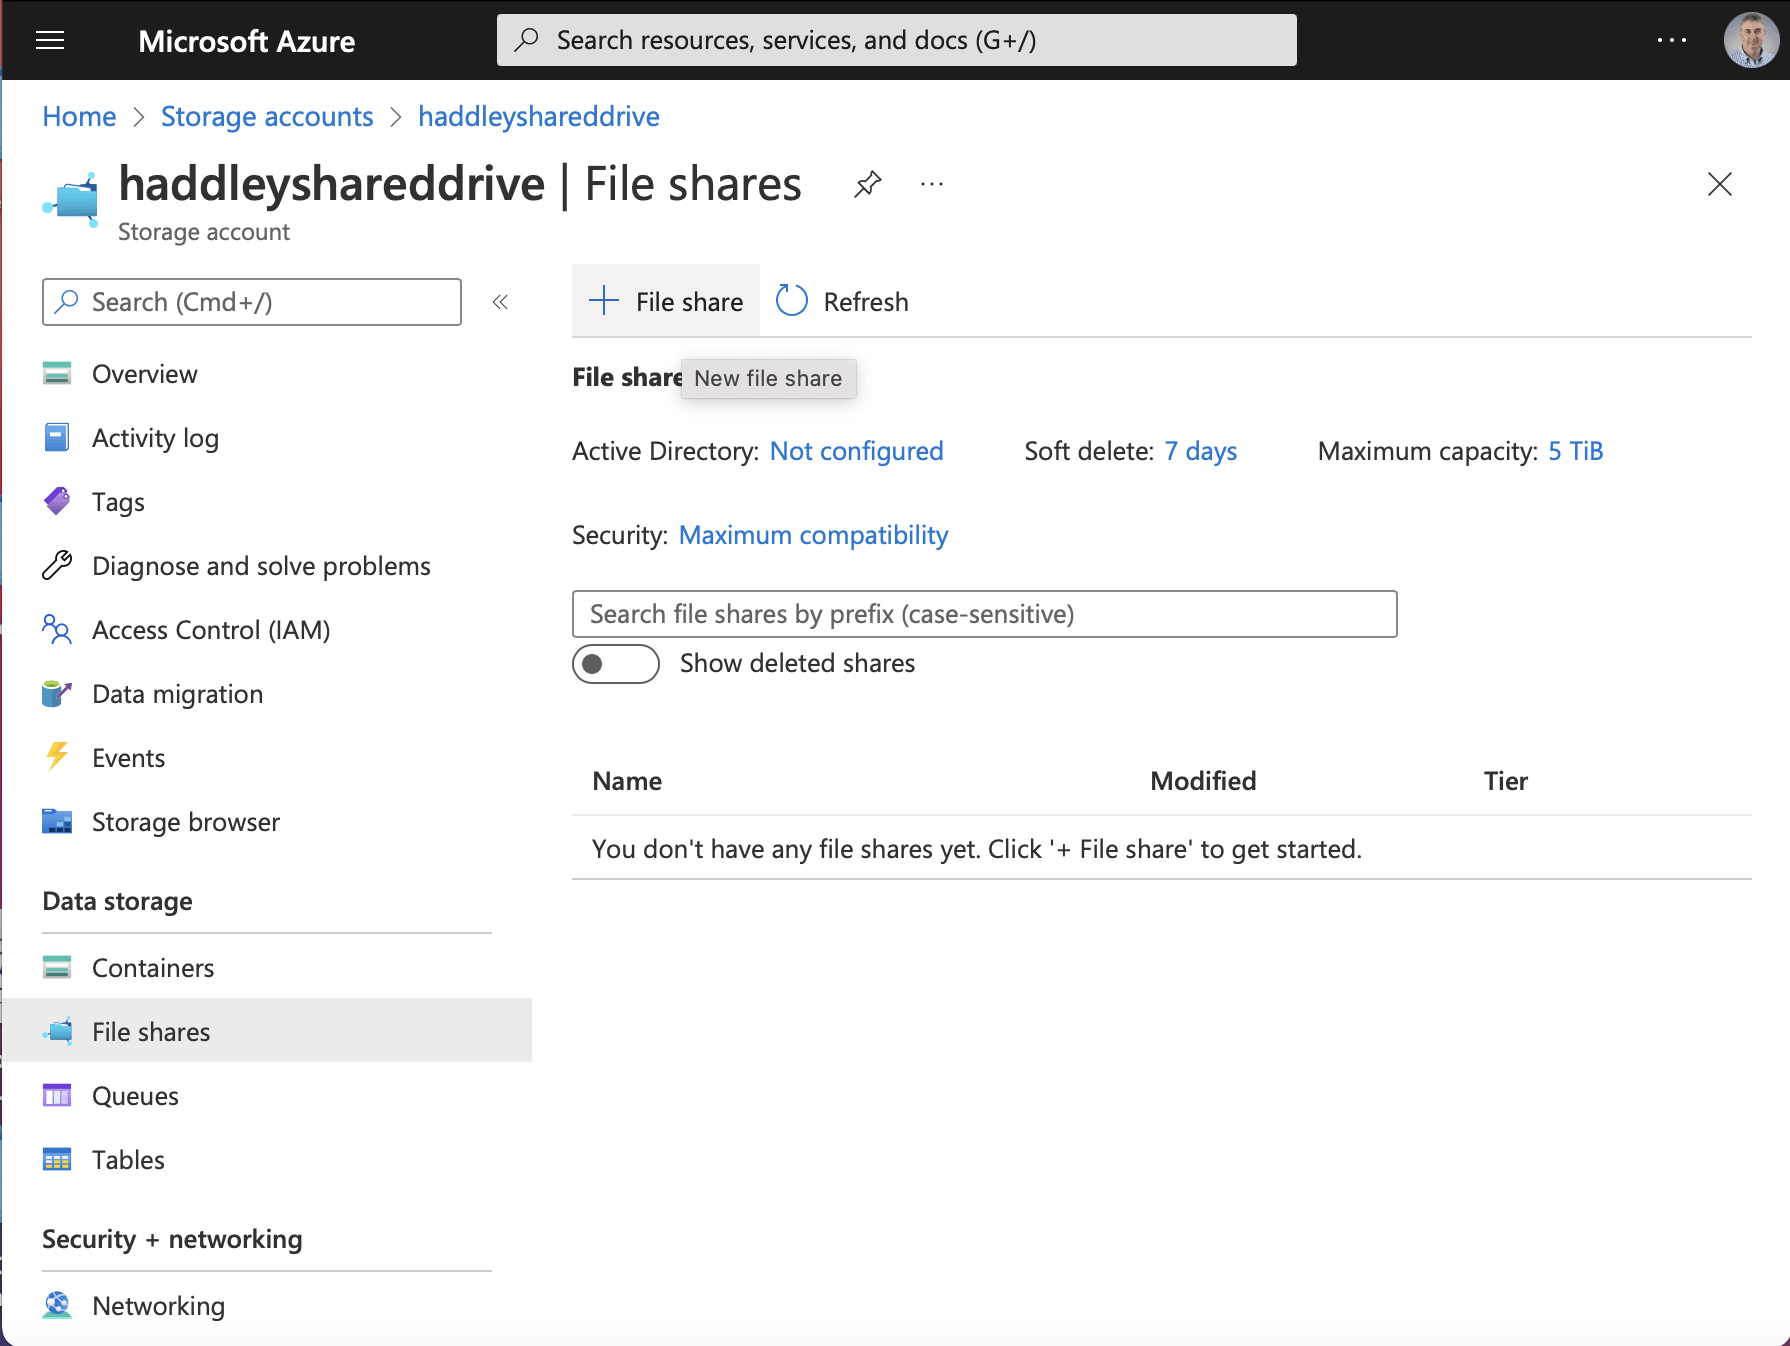Open blade ellipsis more options
This screenshot has height=1346, width=1790.
pos(932,184)
